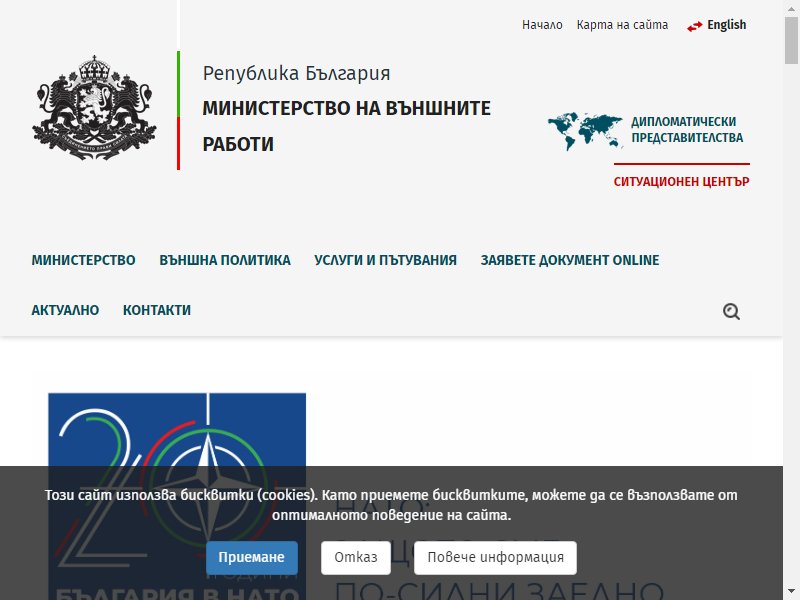This screenshot has width=800, height=600.
Task: Click the world map icon
Action: 585,131
